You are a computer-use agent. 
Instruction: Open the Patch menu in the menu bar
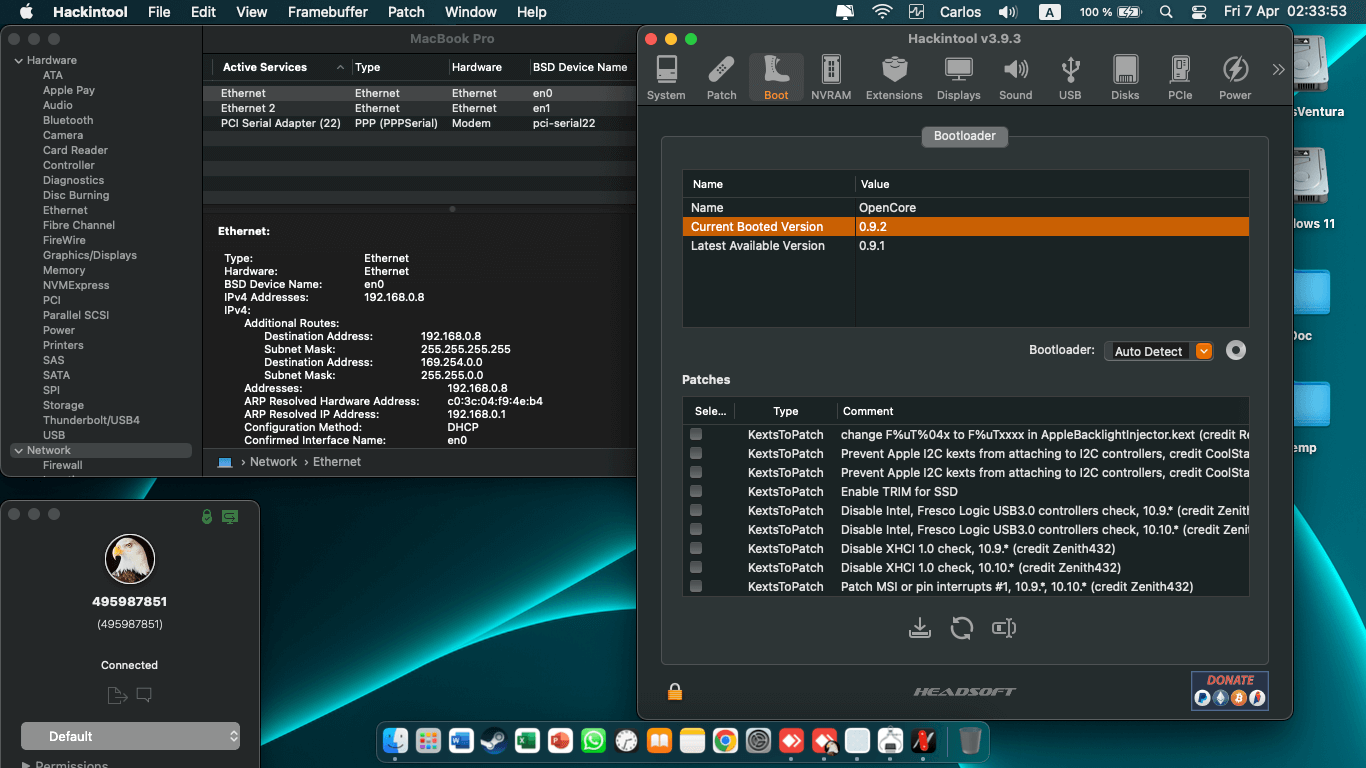[406, 12]
